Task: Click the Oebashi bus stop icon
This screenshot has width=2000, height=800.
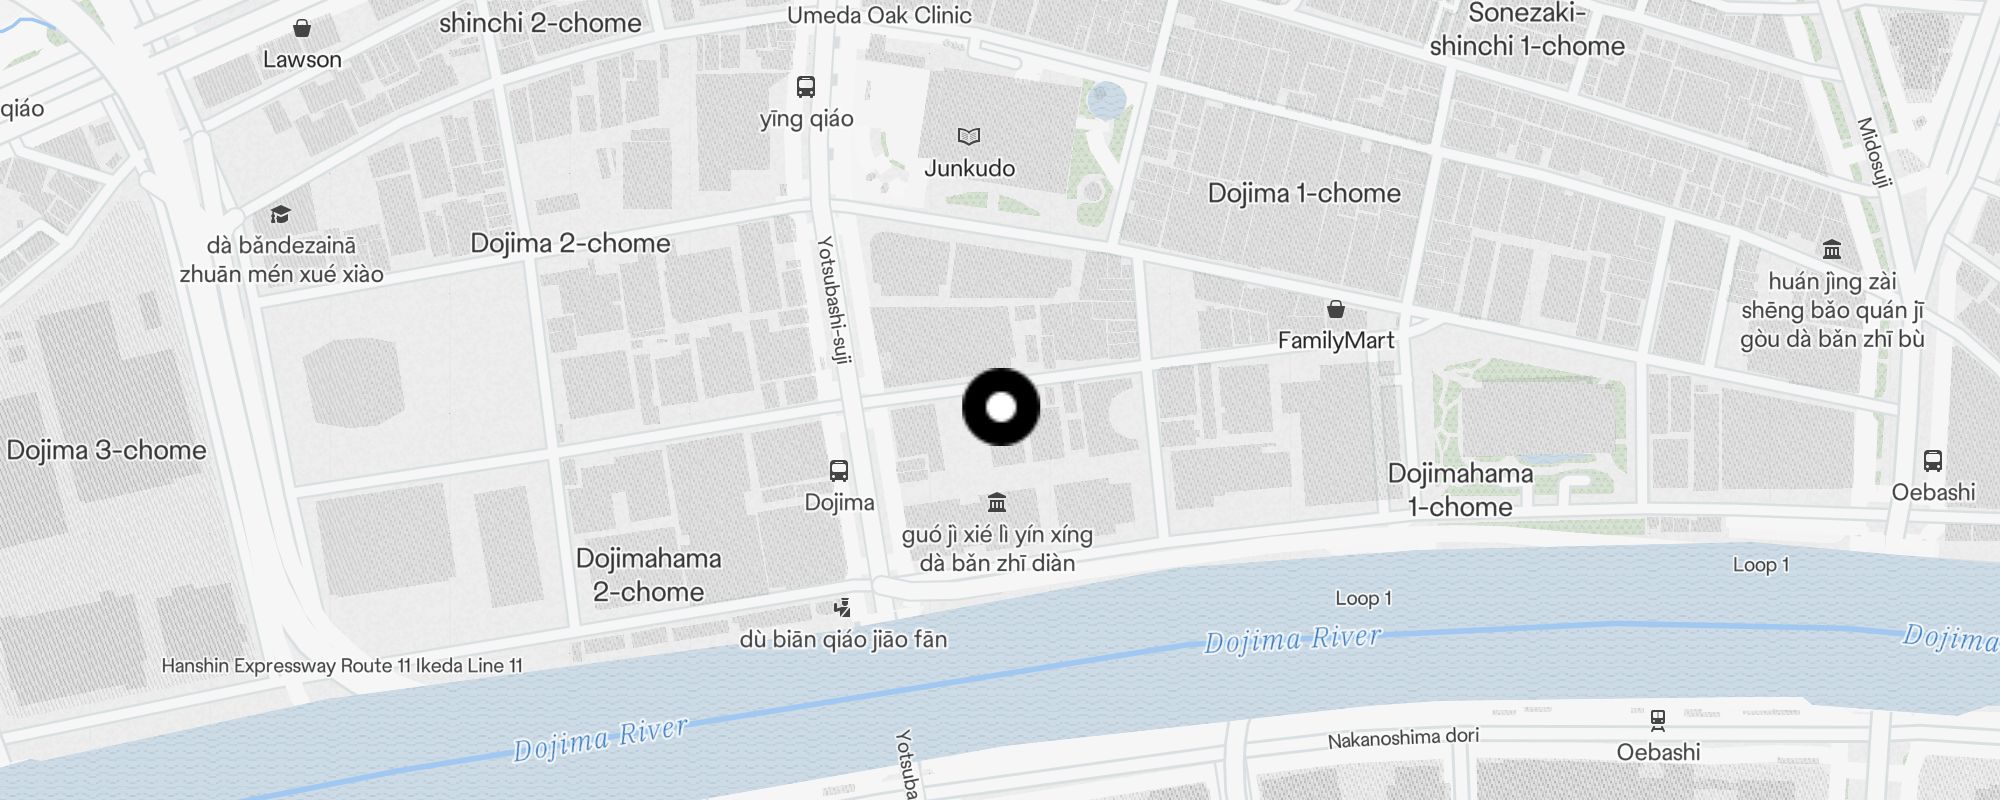Action: (x=1933, y=461)
